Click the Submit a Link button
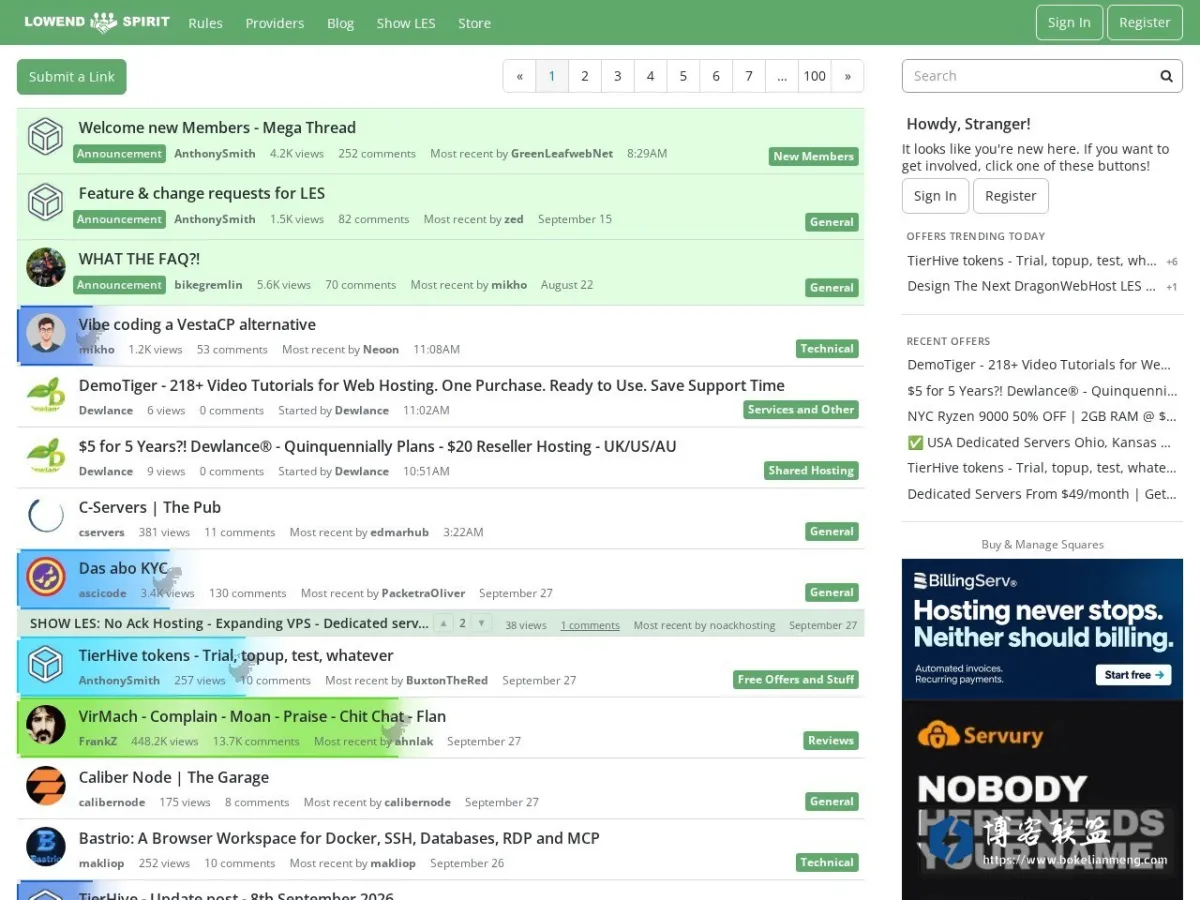Viewport: 1200px width, 900px height. (72, 77)
